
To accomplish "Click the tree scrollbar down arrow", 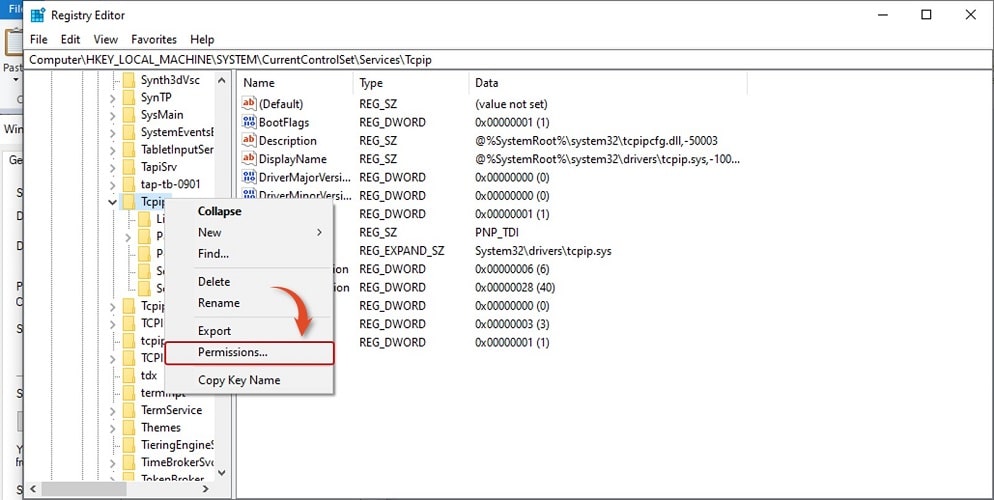I will point(221,472).
